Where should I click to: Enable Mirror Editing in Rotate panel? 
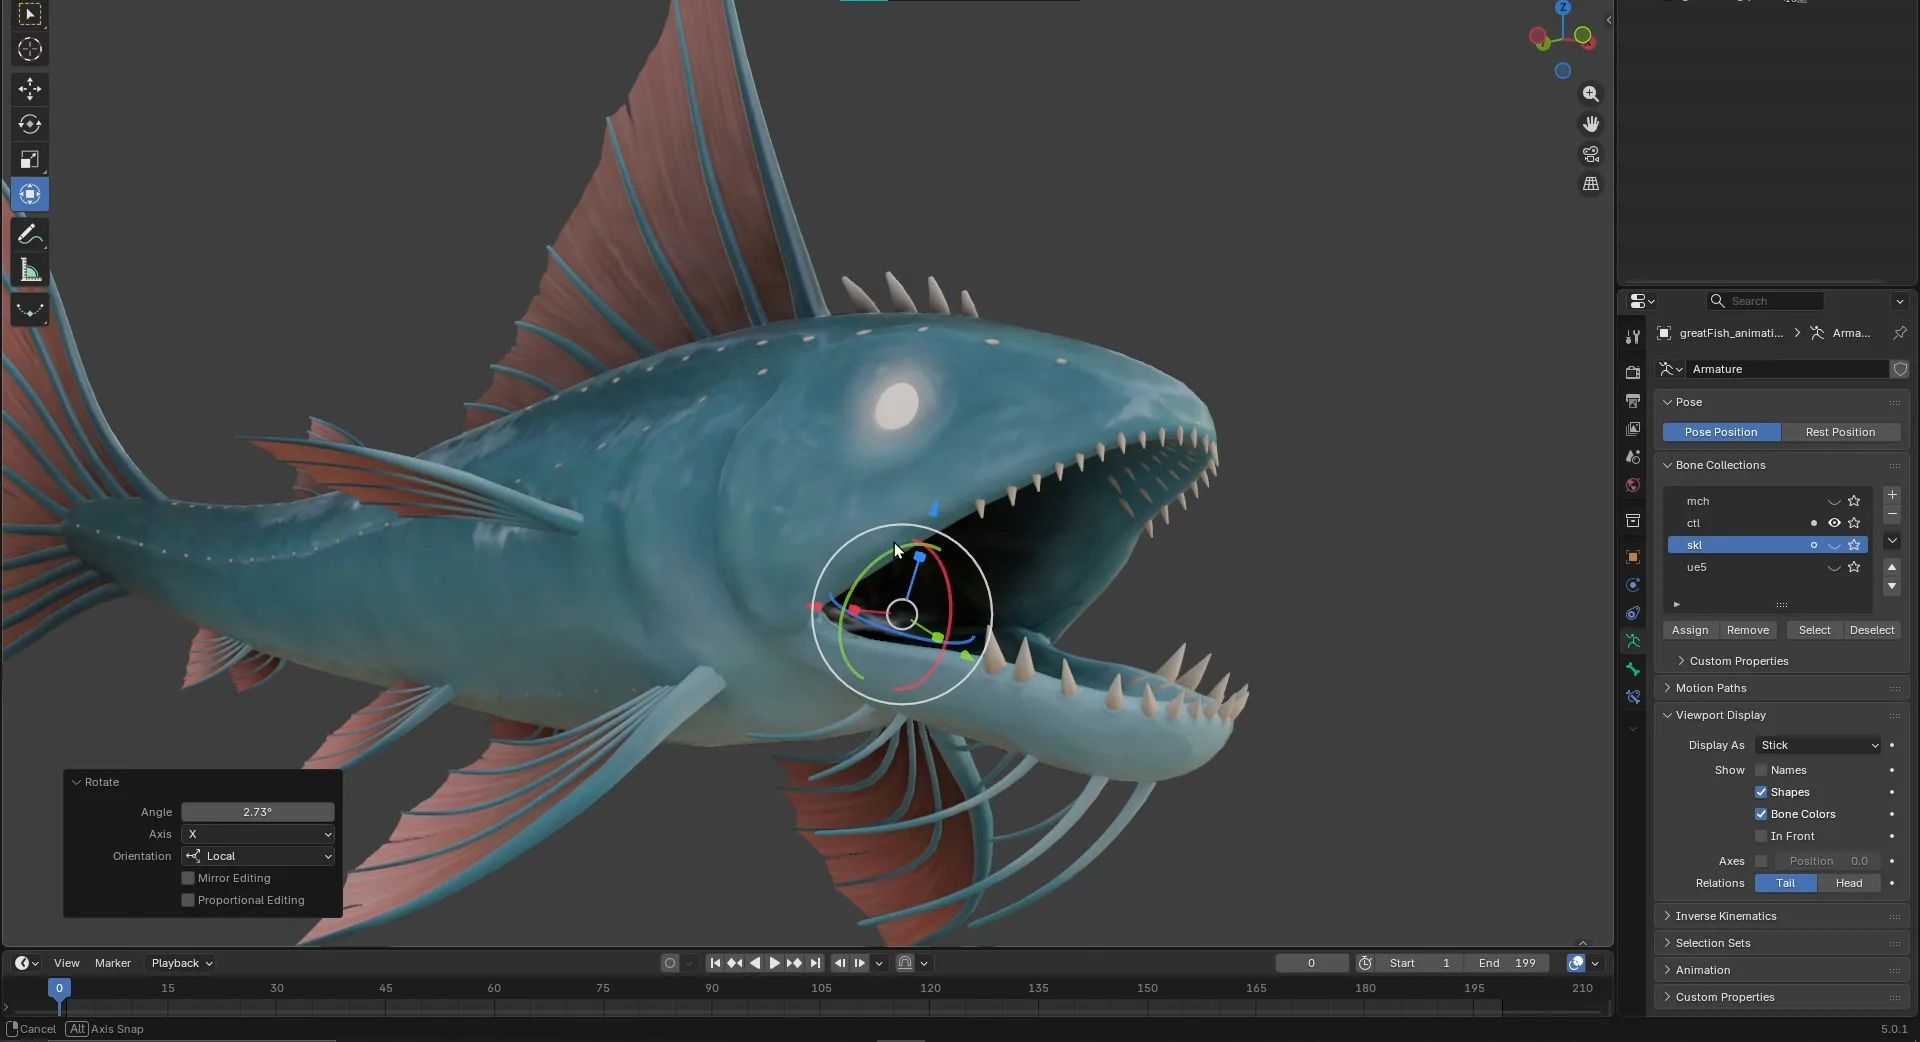188,878
